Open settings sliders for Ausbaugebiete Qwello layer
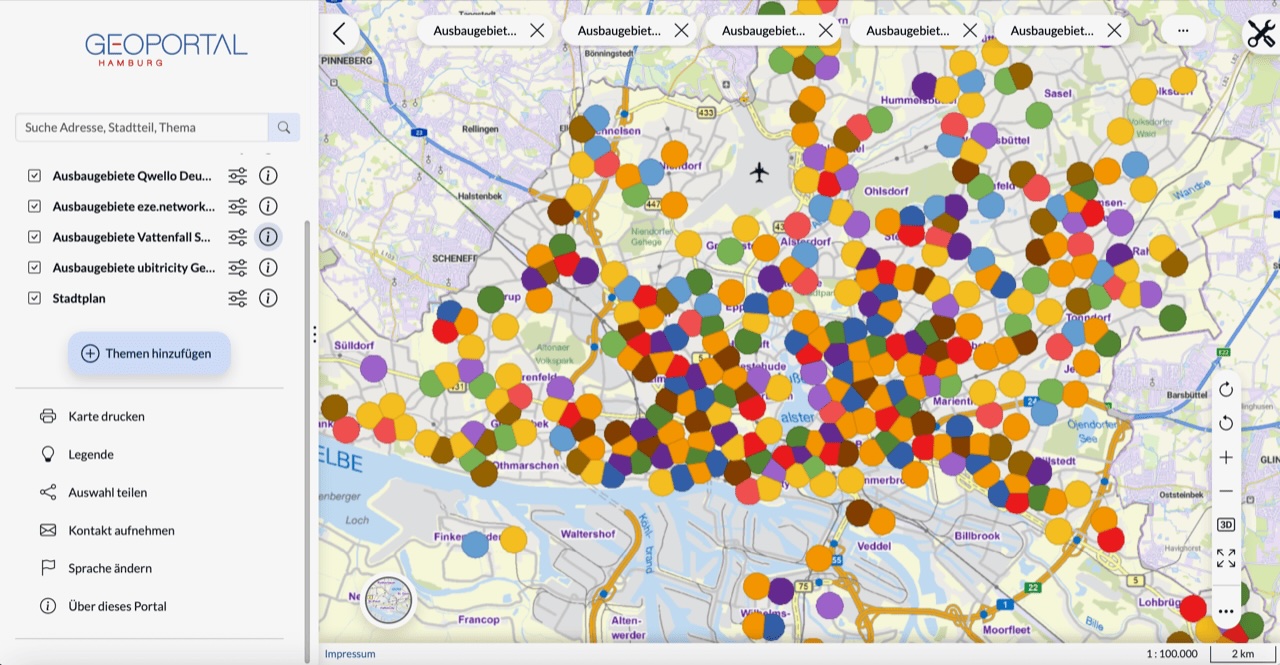 (x=237, y=176)
